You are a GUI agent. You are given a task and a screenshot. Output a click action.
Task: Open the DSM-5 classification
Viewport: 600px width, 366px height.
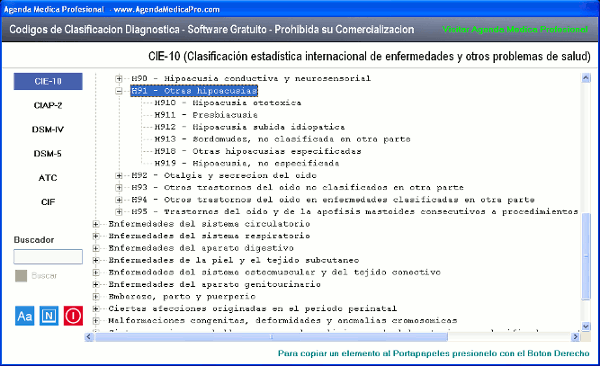(x=48, y=154)
